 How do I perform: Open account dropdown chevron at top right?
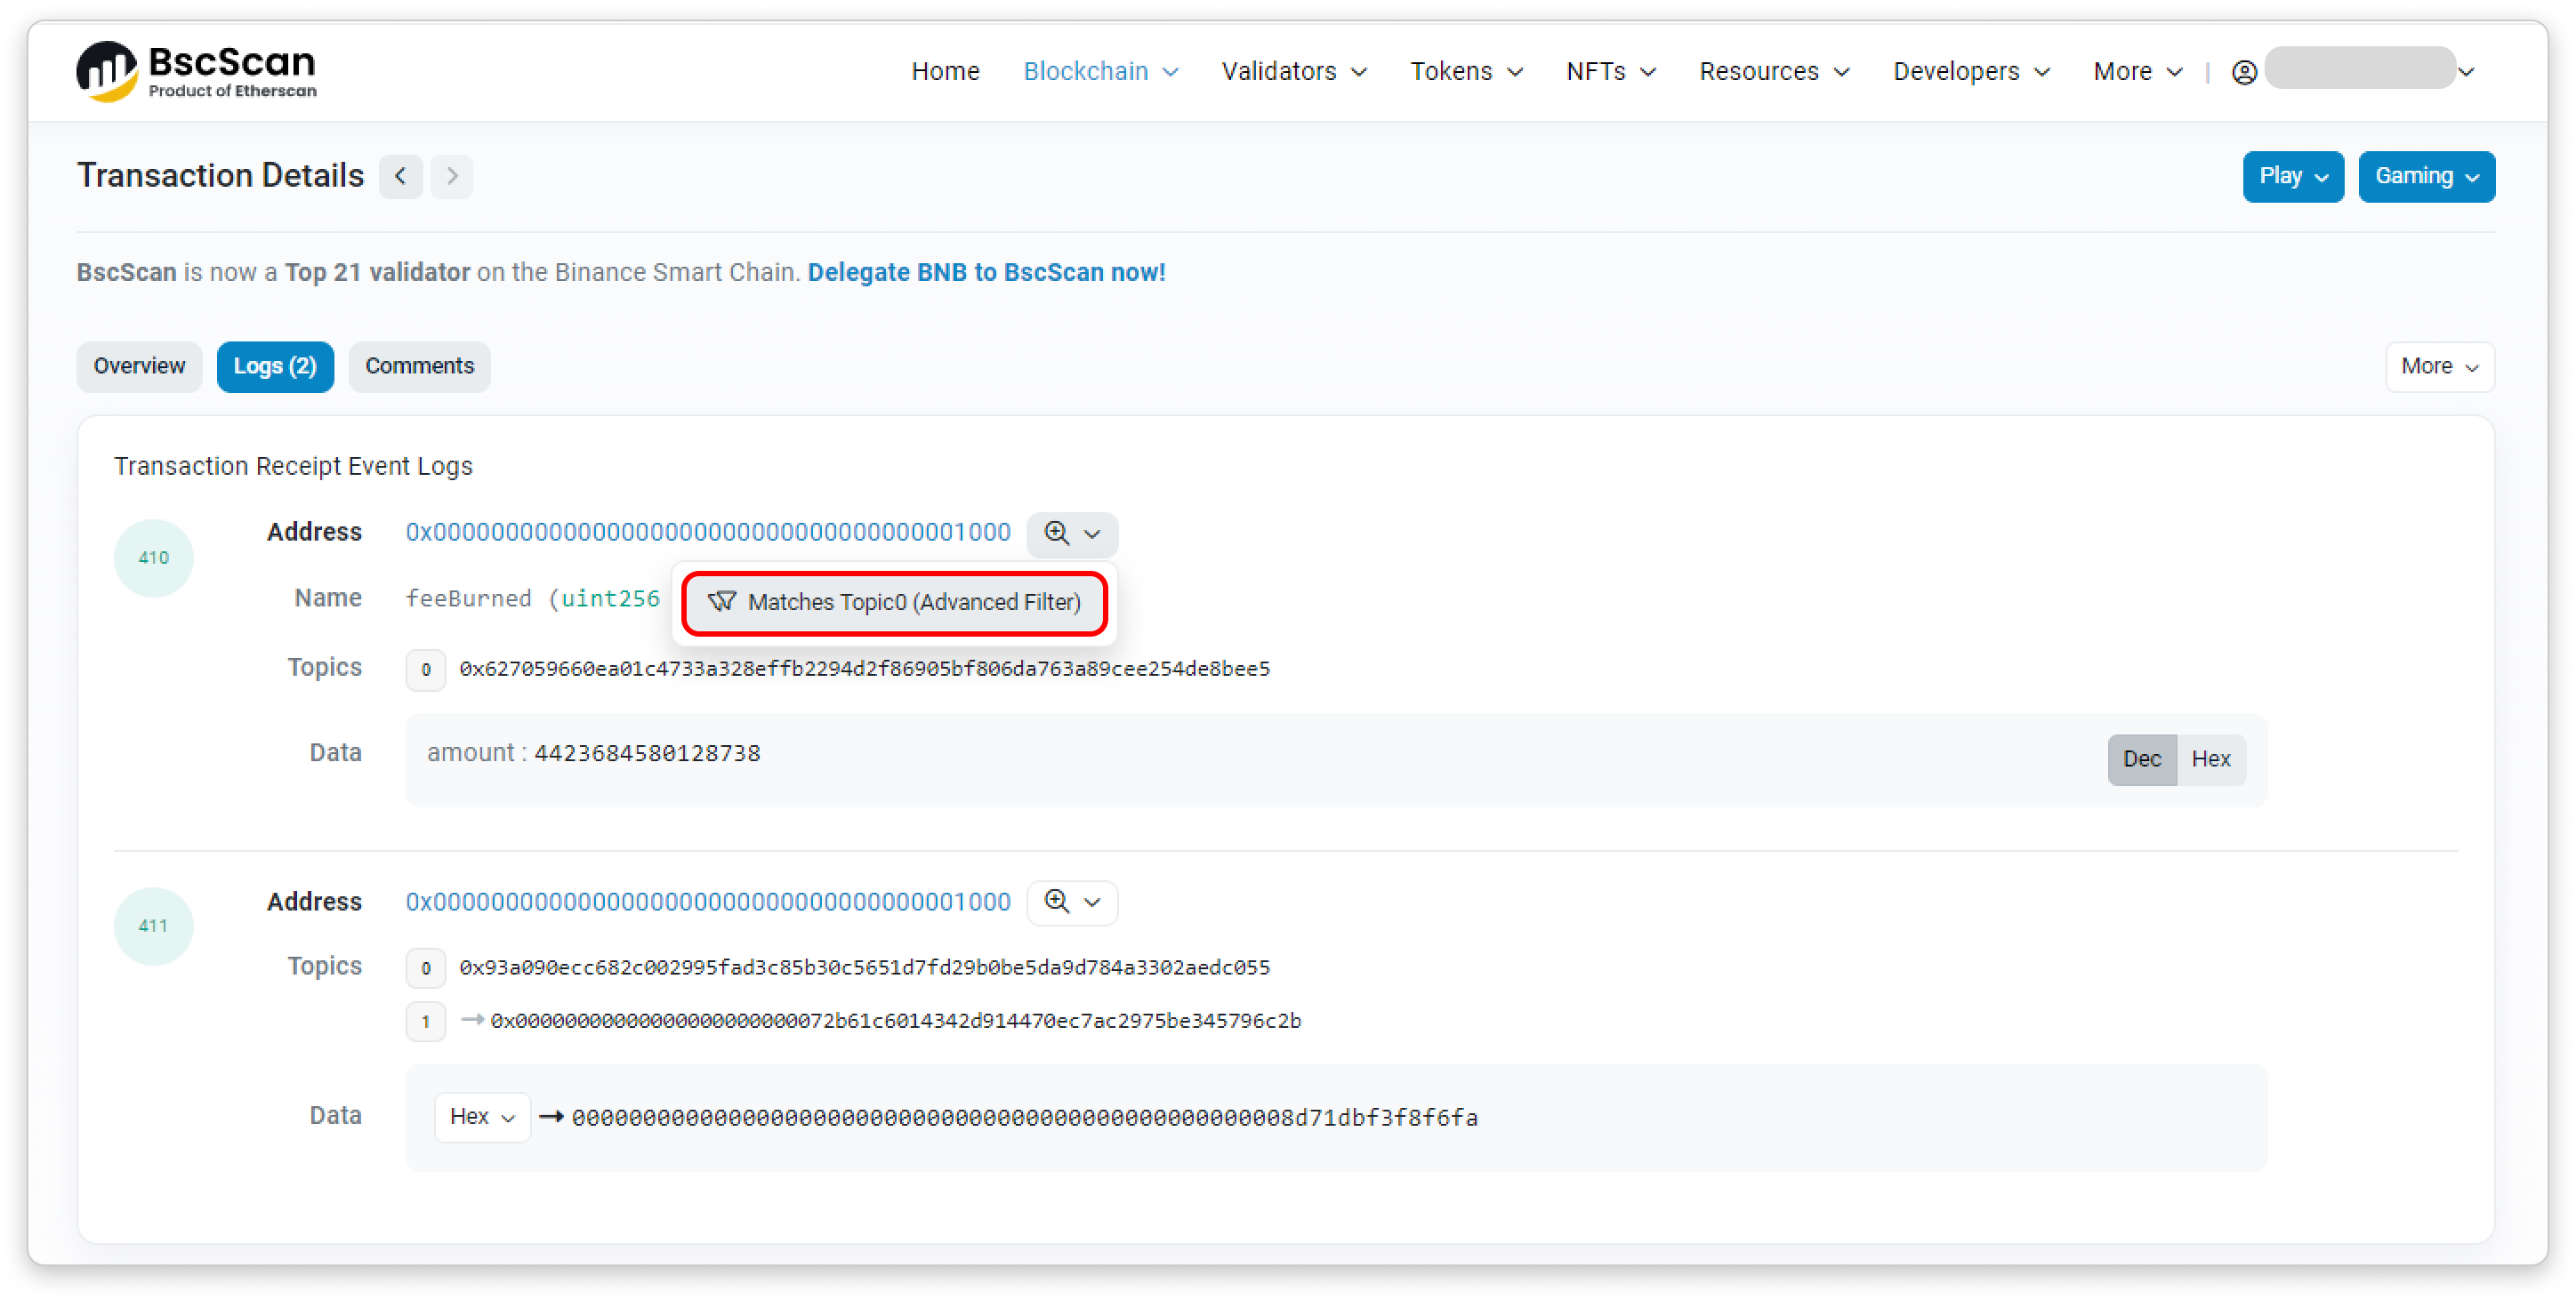2466,72
